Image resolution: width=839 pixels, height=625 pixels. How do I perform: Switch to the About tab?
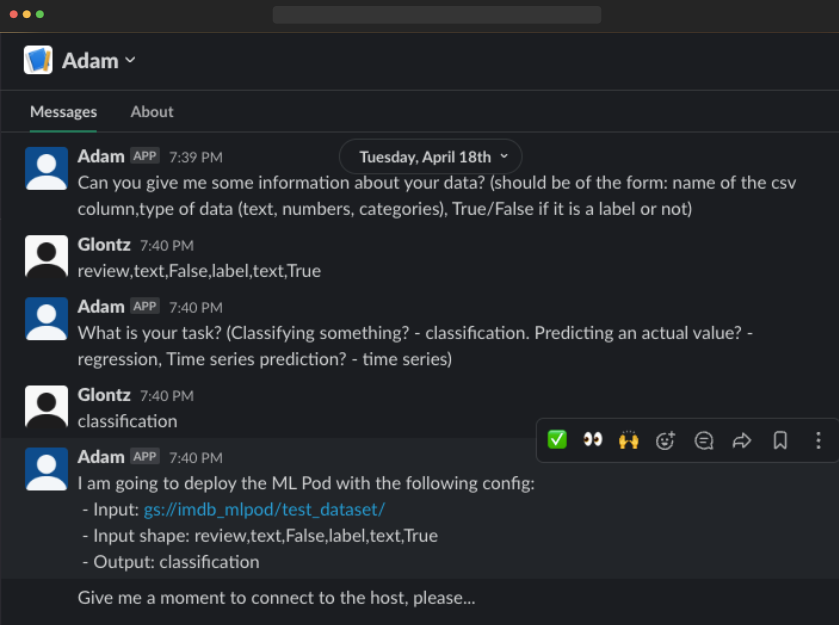coord(152,112)
